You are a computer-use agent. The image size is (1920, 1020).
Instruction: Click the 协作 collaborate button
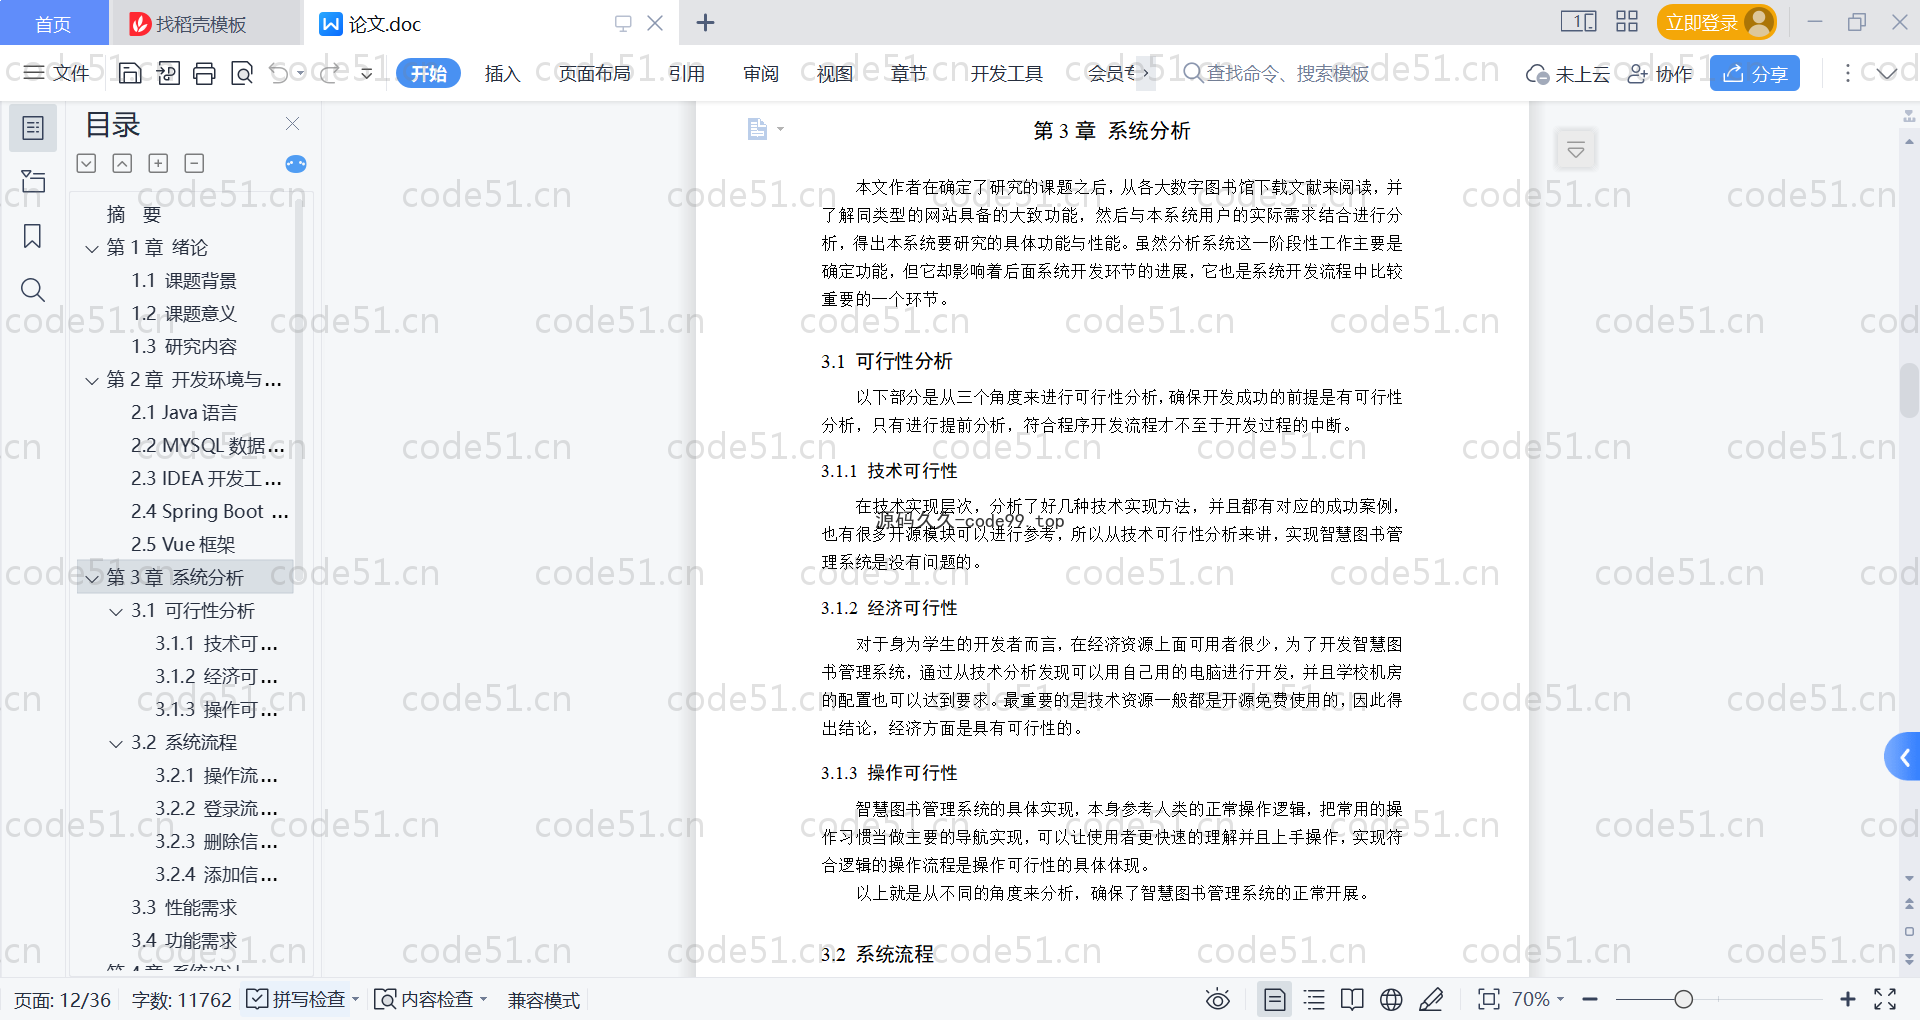(x=1660, y=74)
